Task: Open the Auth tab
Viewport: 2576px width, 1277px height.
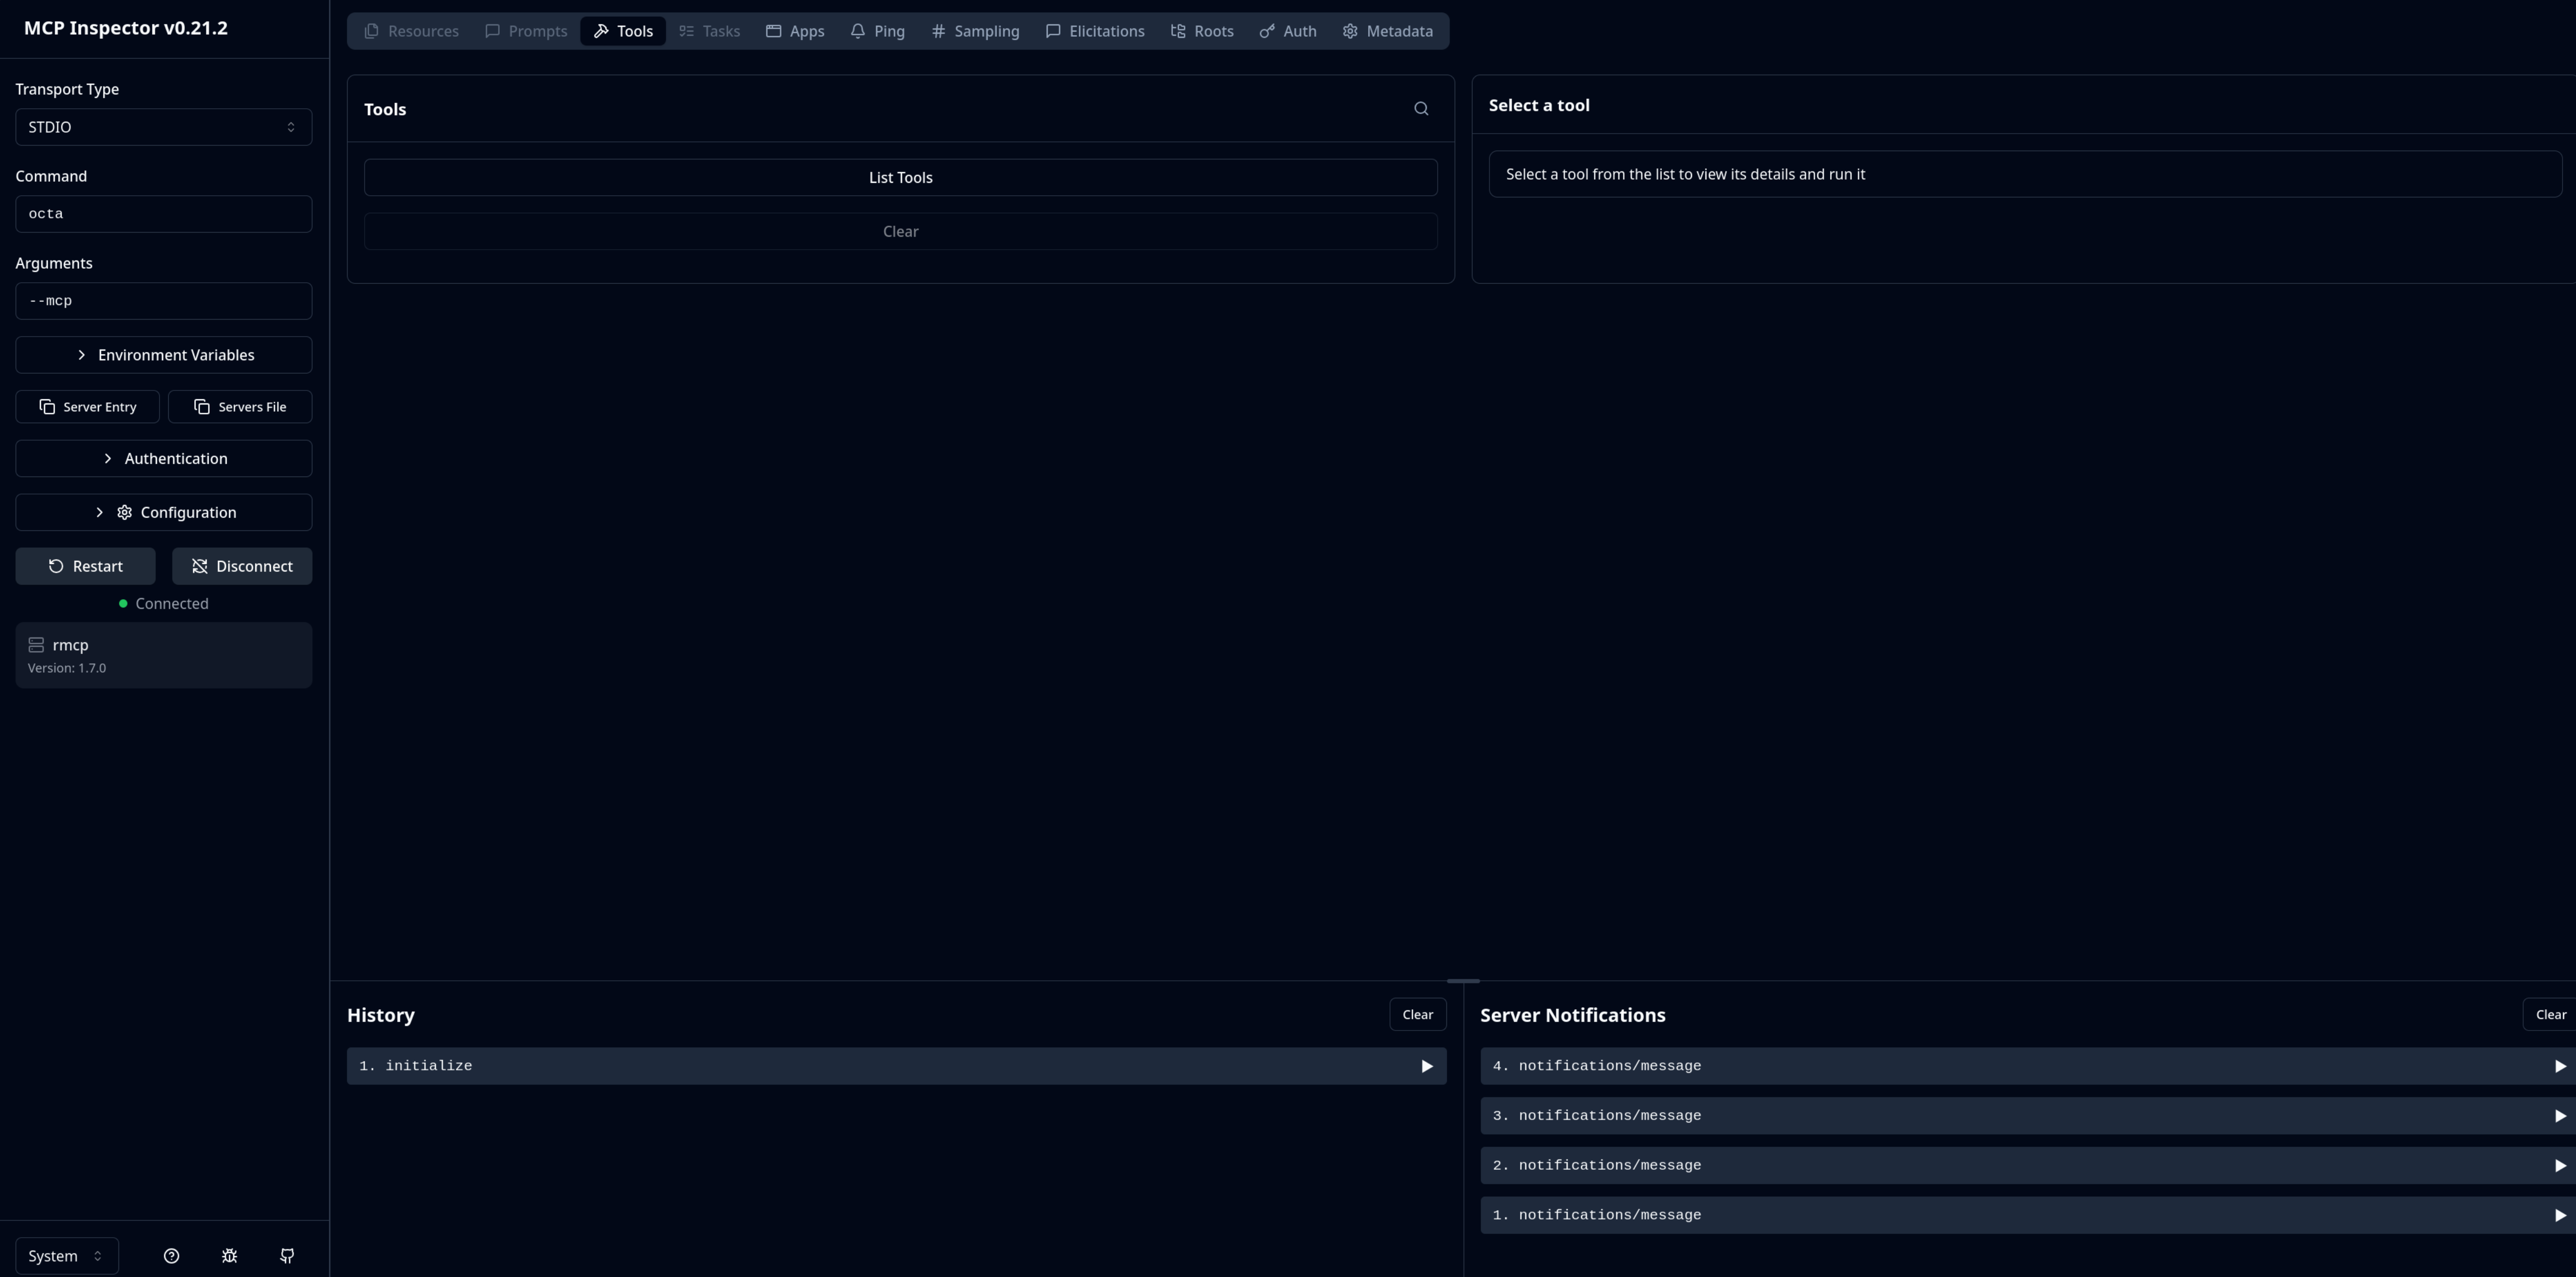Action: click(1288, 31)
